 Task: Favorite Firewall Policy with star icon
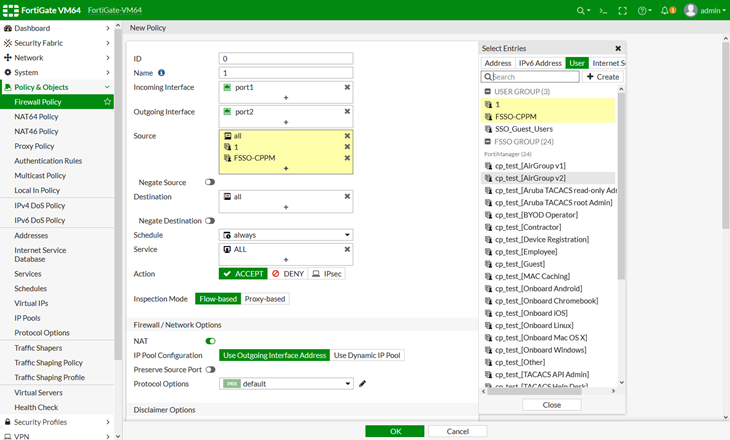(107, 102)
